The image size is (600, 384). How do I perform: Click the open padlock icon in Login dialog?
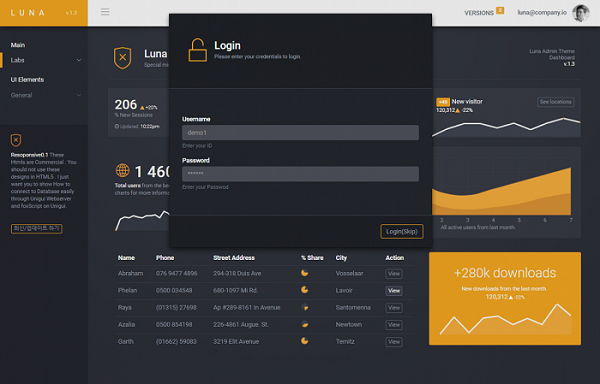click(x=197, y=50)
